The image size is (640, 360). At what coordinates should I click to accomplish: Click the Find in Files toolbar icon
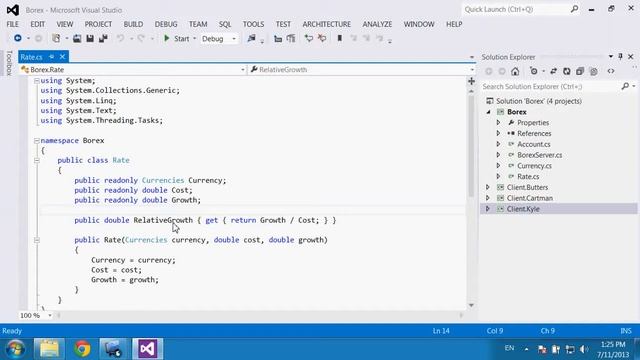coord(251,38)
